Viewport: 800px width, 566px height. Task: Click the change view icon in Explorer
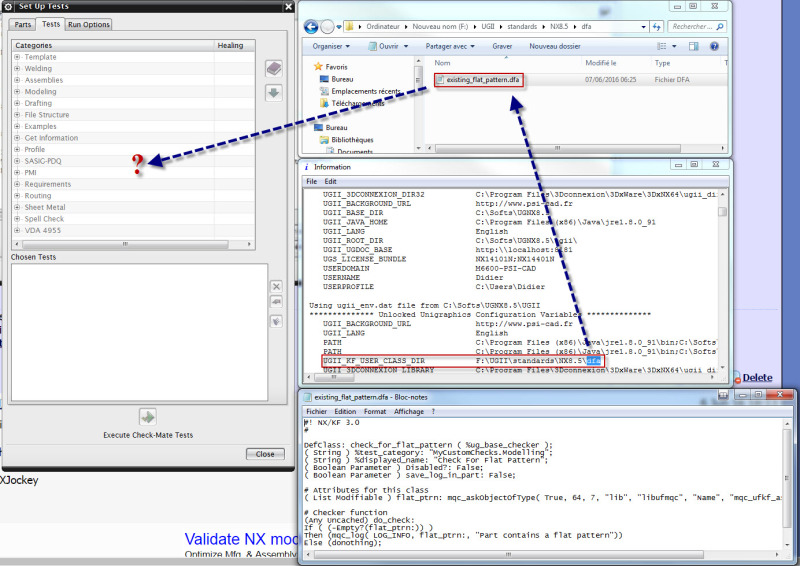click(662, 46)
